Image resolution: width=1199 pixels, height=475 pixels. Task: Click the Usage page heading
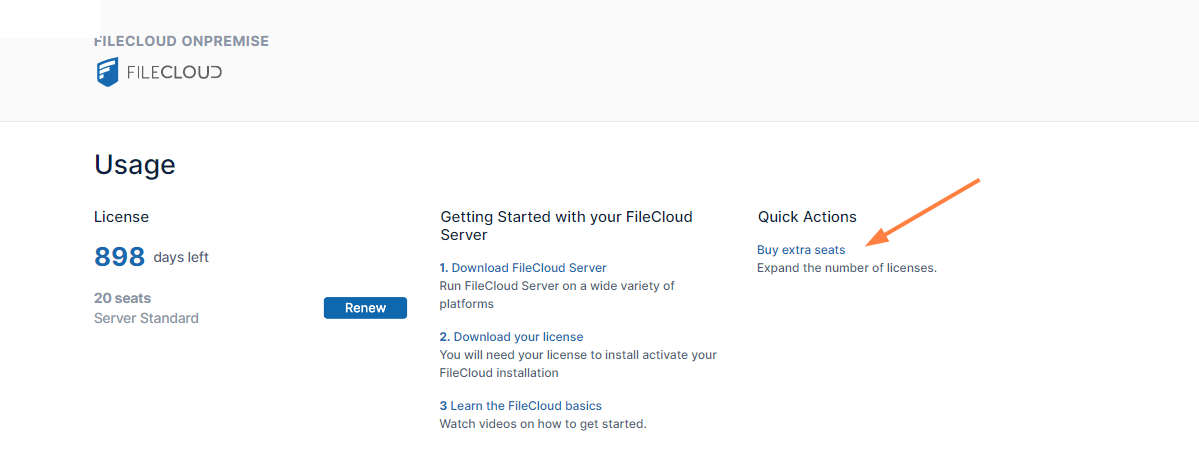(x=135, y=165)
